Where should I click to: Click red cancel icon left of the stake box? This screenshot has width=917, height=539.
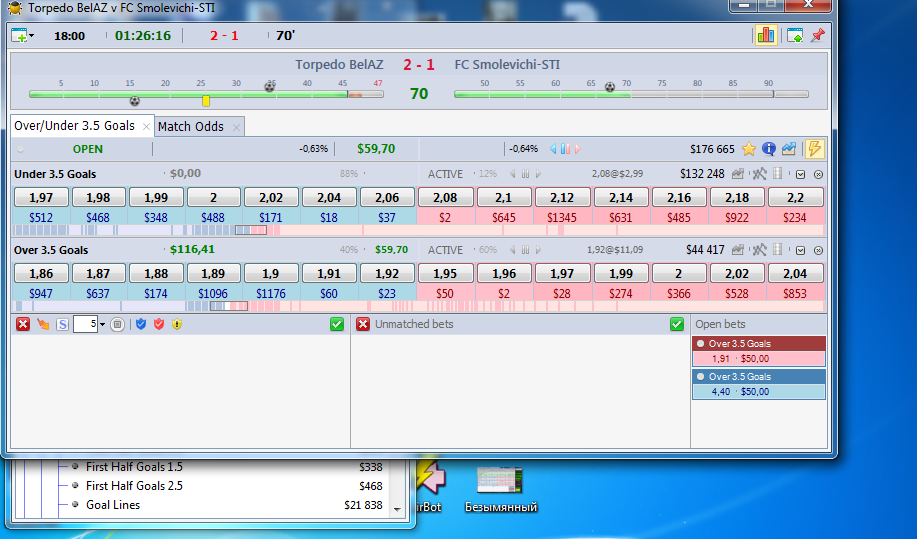coord(23,324)
